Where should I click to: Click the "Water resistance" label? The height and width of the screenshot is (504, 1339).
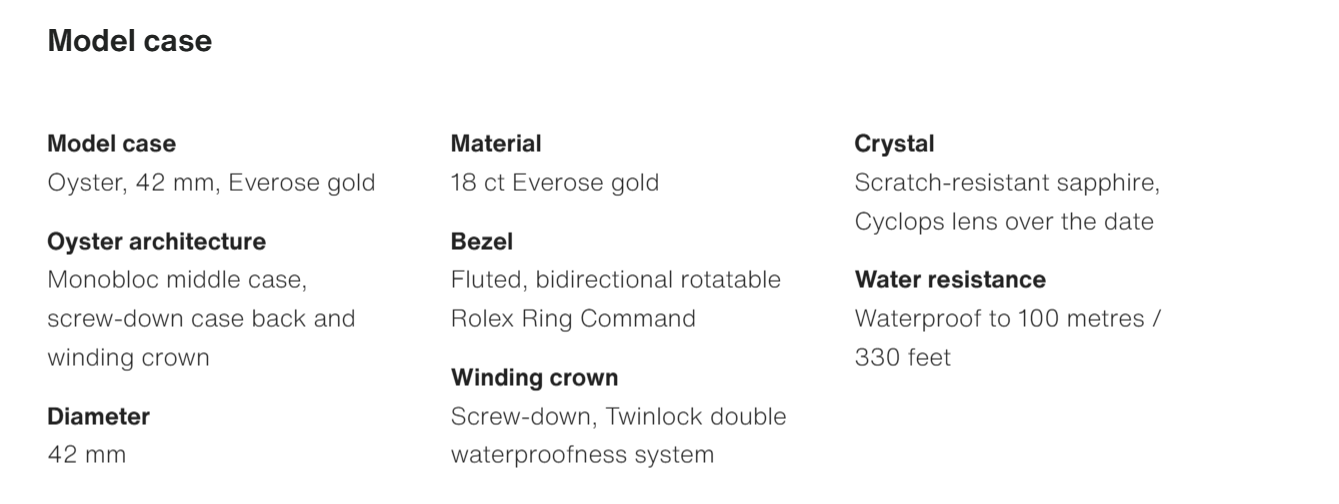pos(950,280)
